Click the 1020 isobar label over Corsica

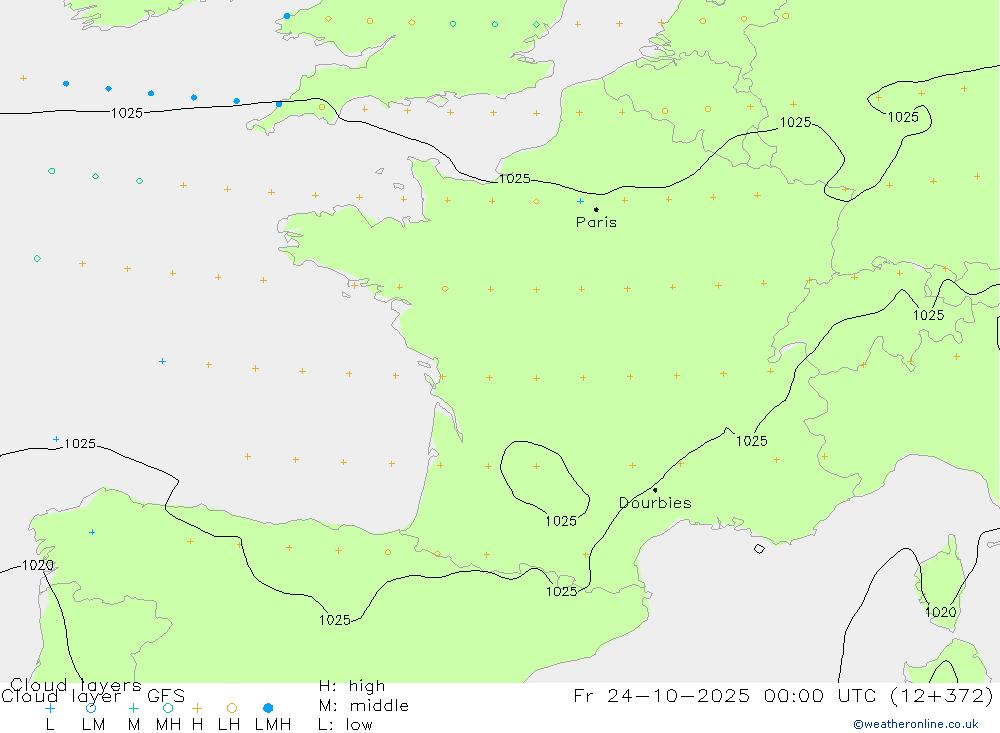pyautogui.click(x=941, y=612)
